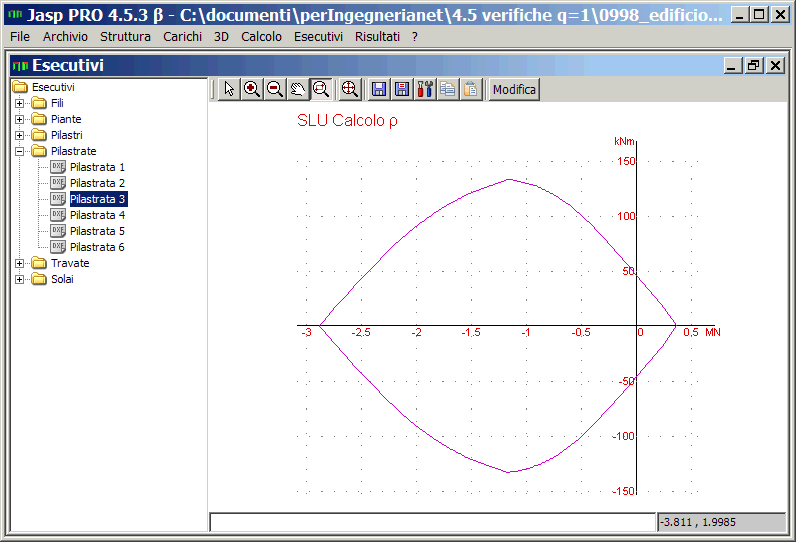Click the paste clipboard toolbar icon
The height and width of the screenshot is (542, 796).
(x=471, y=89)
